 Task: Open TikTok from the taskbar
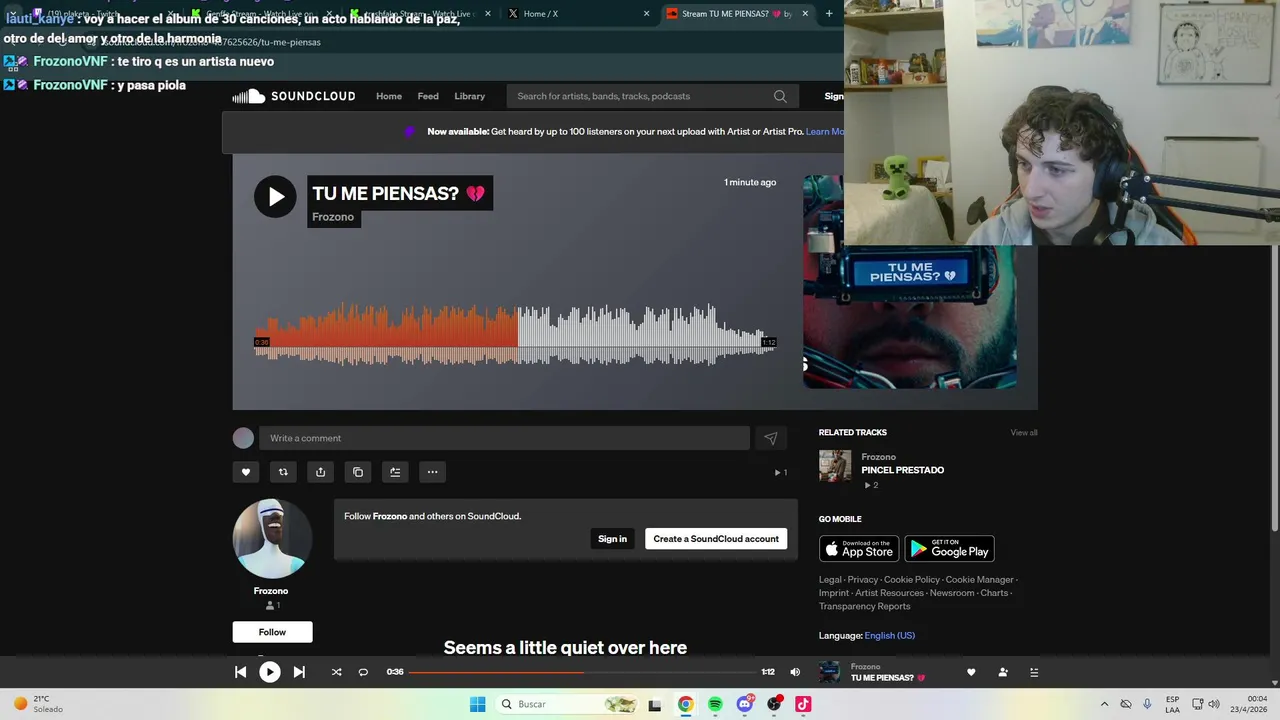(803, 704)
